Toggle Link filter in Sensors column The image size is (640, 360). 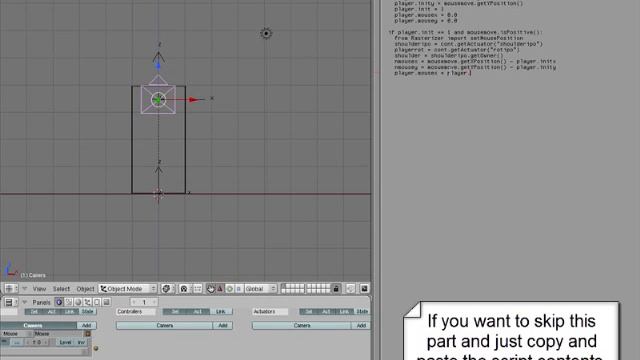coord(69,311)
